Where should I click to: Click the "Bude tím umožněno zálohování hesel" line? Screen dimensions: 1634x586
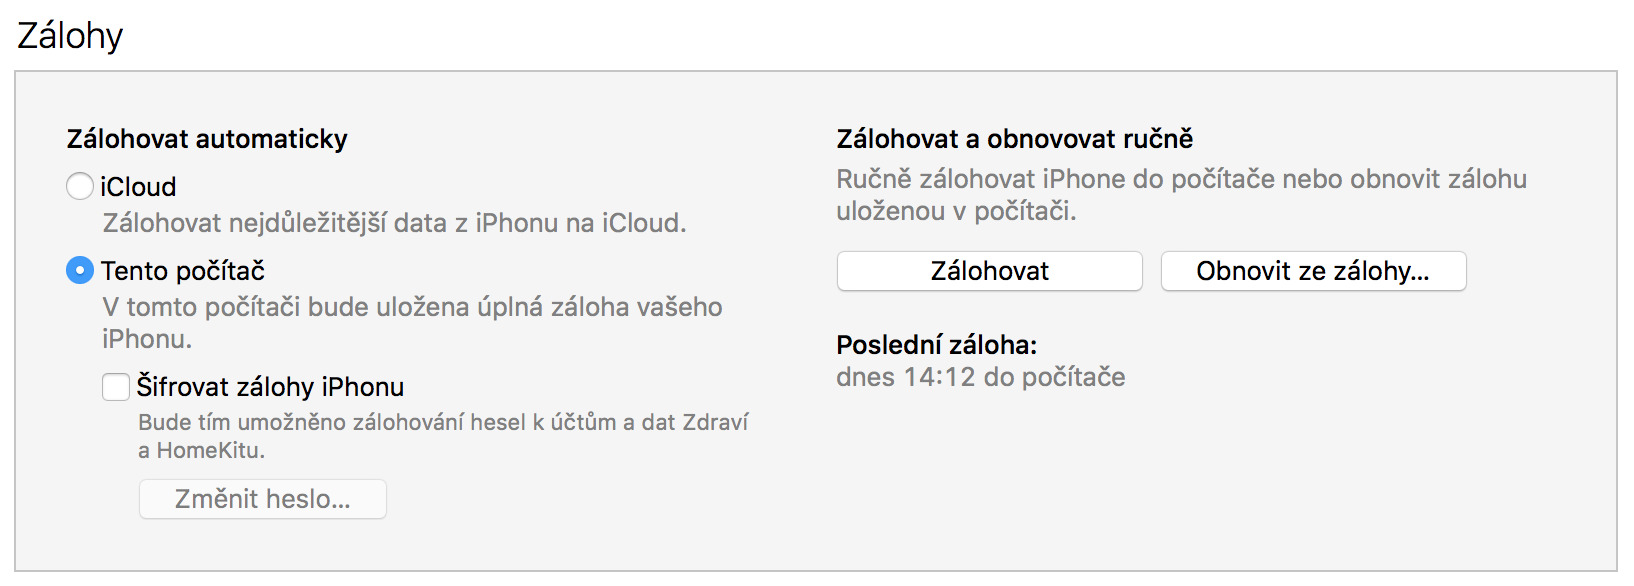click(x=442, y=422)
